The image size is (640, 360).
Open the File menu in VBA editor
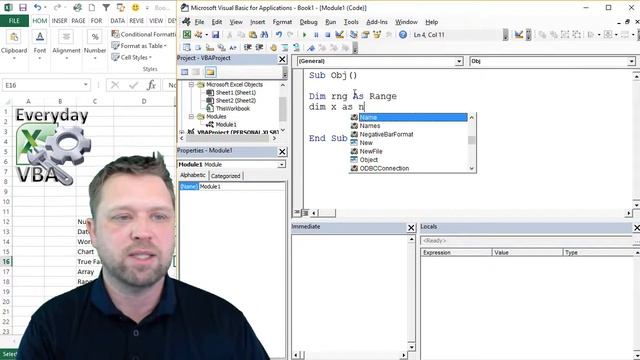199,22
